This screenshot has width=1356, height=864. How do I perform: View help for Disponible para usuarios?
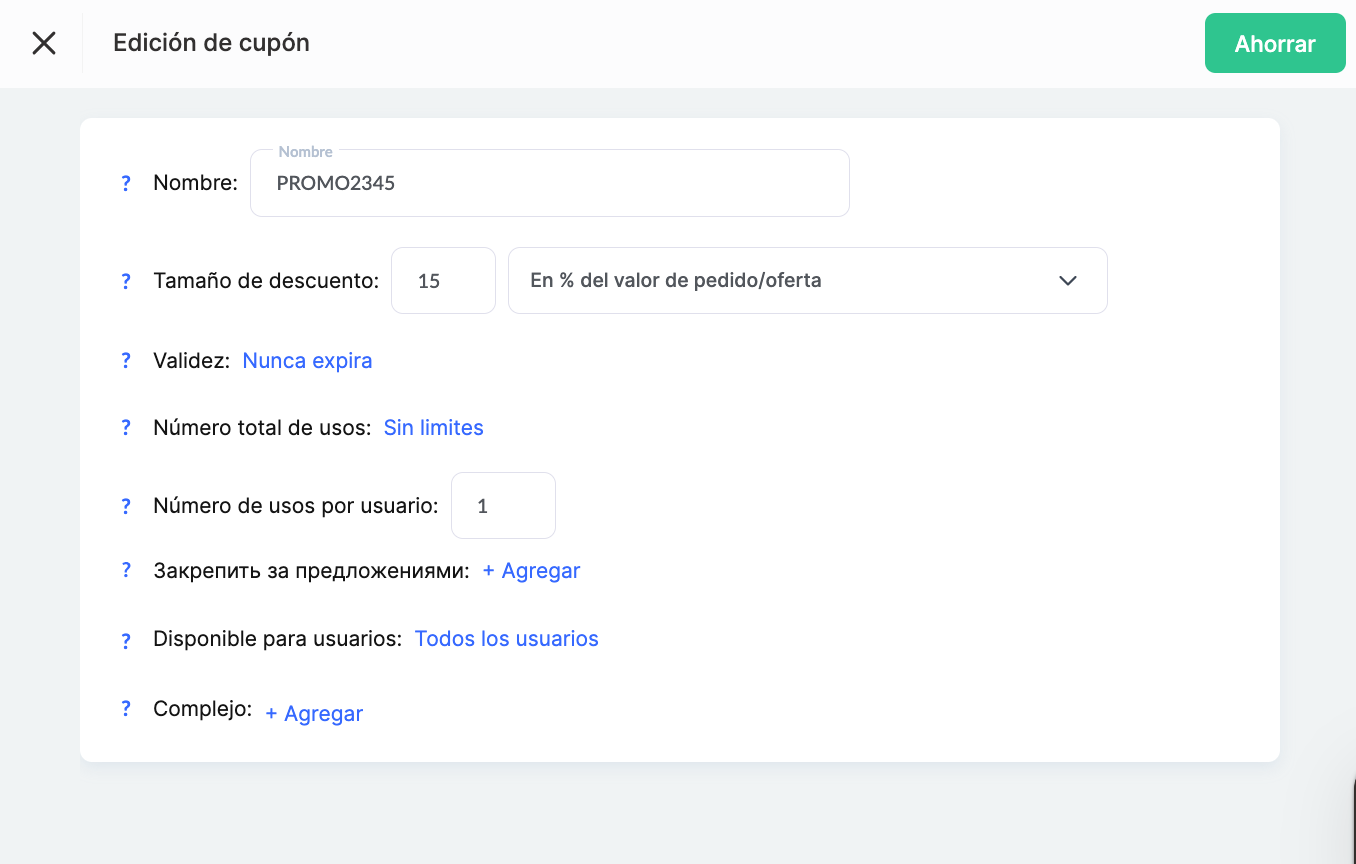[x=126, y=641]
